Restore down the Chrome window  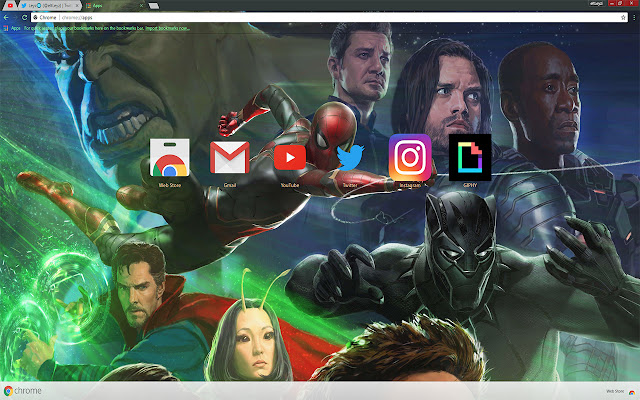pyautogui.click(x=620, y=3)
